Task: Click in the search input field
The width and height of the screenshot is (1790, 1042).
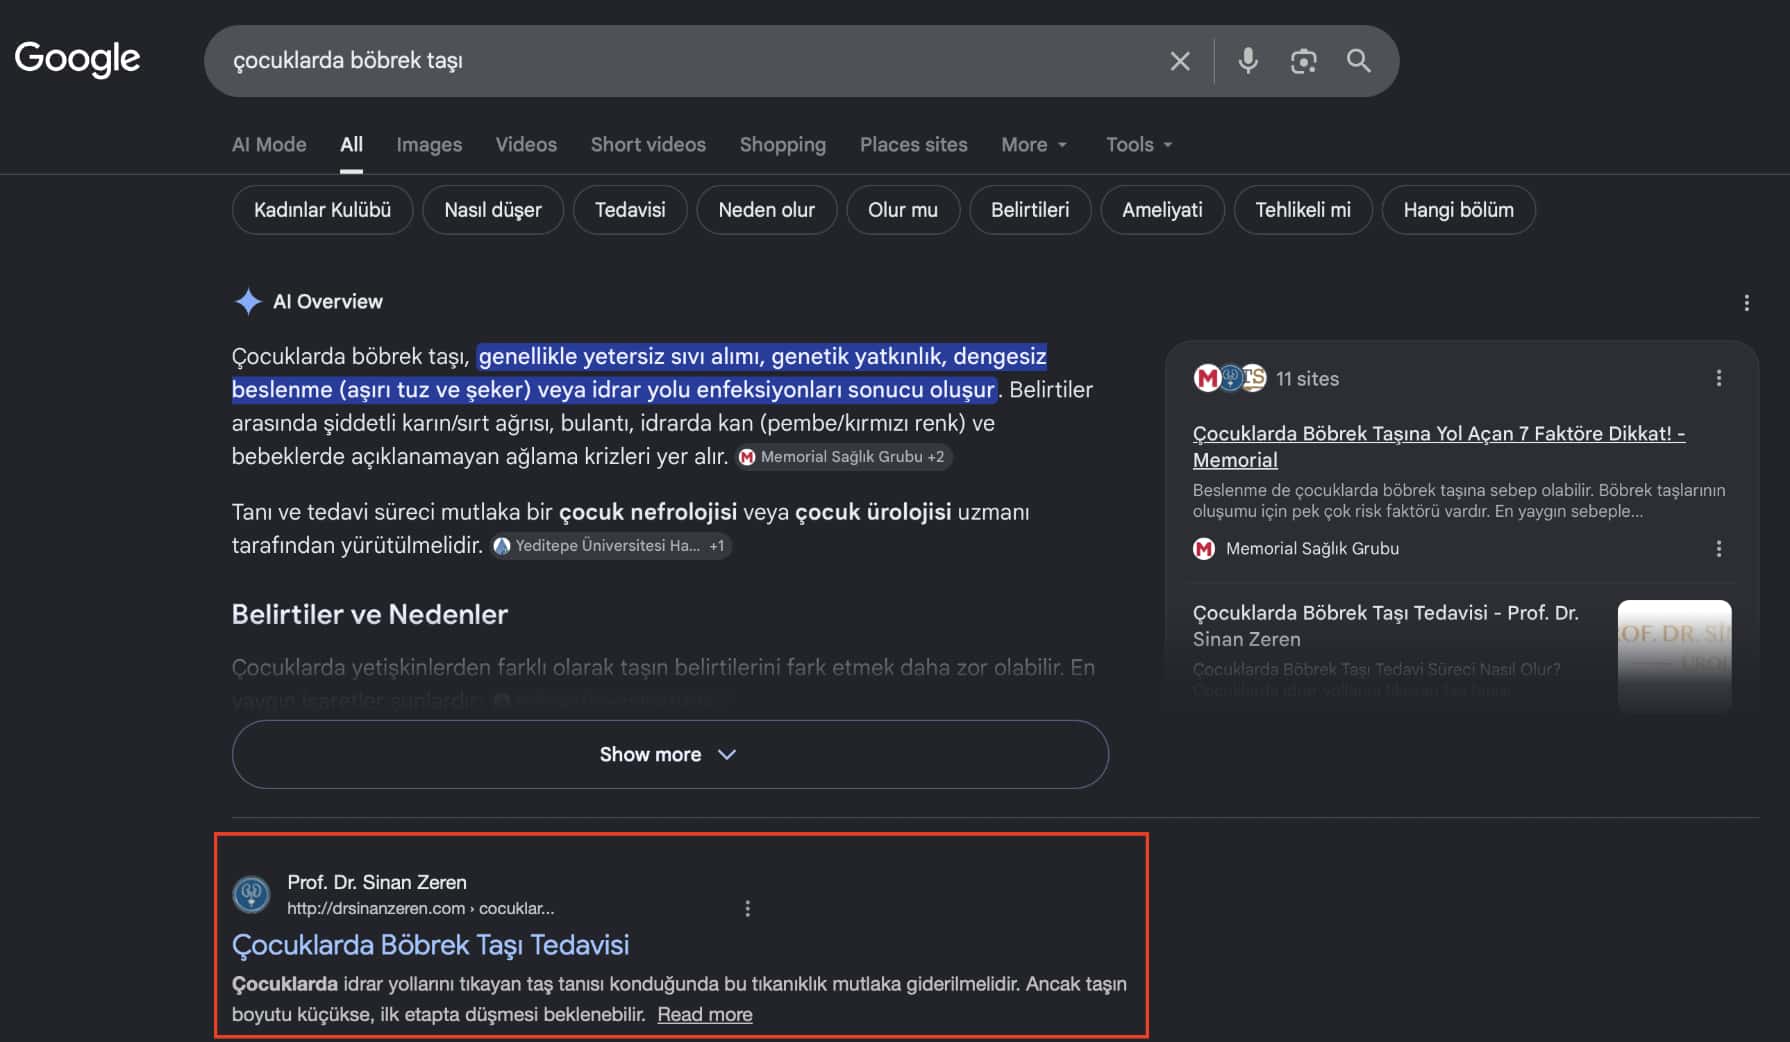Action: [x=690, y=61]
